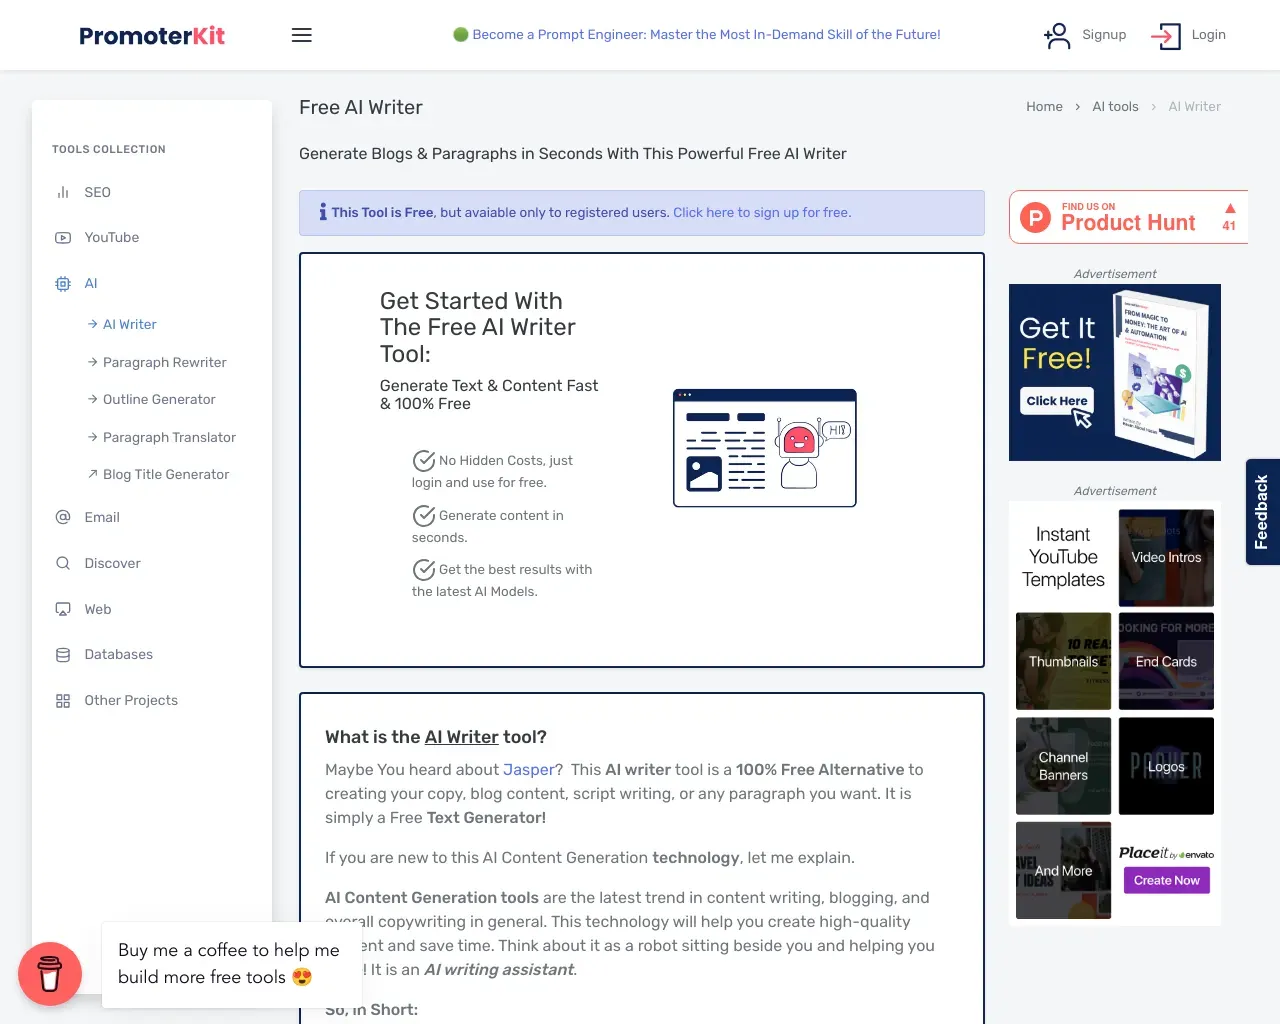
Task: Click the Product Hunt upvote triangle
Action: [x=1230, y=208]
